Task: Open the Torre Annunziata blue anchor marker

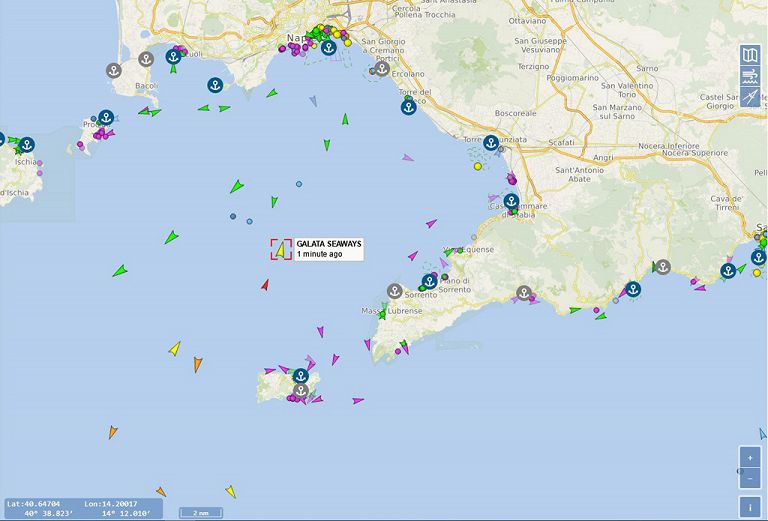Action: (491, 143)
